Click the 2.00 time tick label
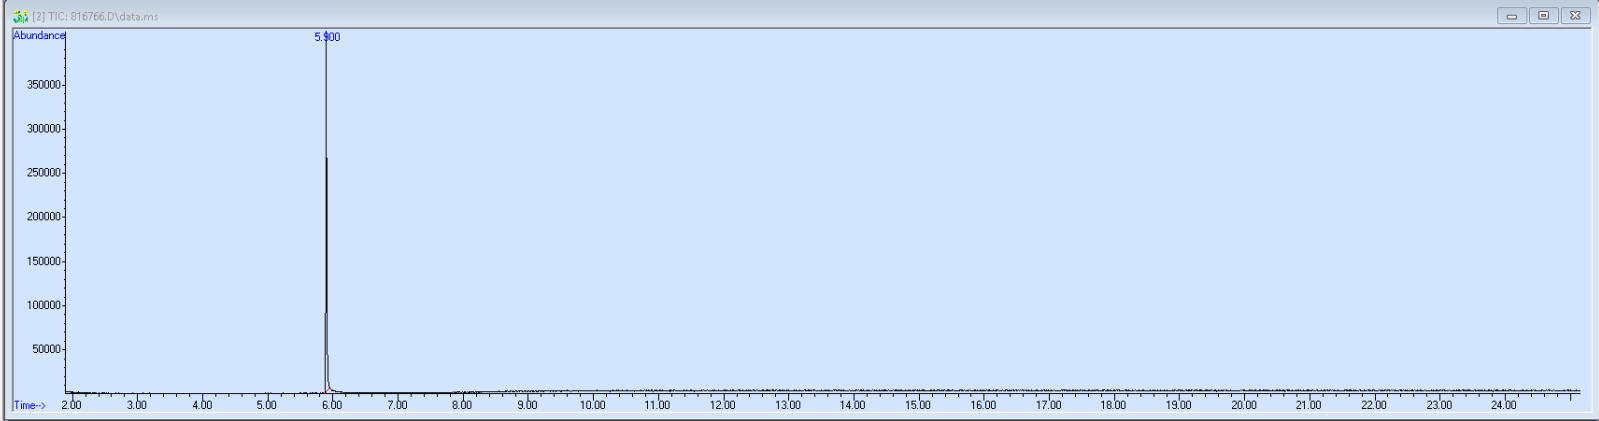Image resolution: width=1599 pixels, height=421 pixels. click(x=72, y=405)
